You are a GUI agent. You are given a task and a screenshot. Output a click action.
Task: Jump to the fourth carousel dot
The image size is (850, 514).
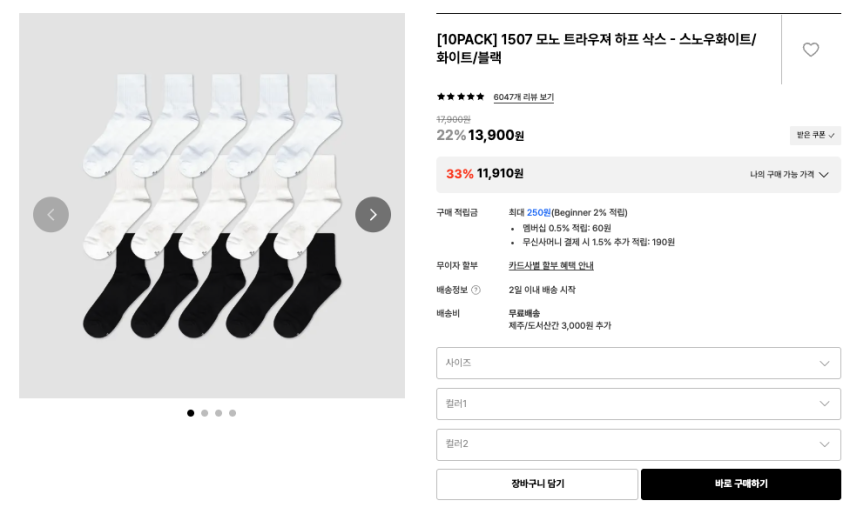point(233,413)
